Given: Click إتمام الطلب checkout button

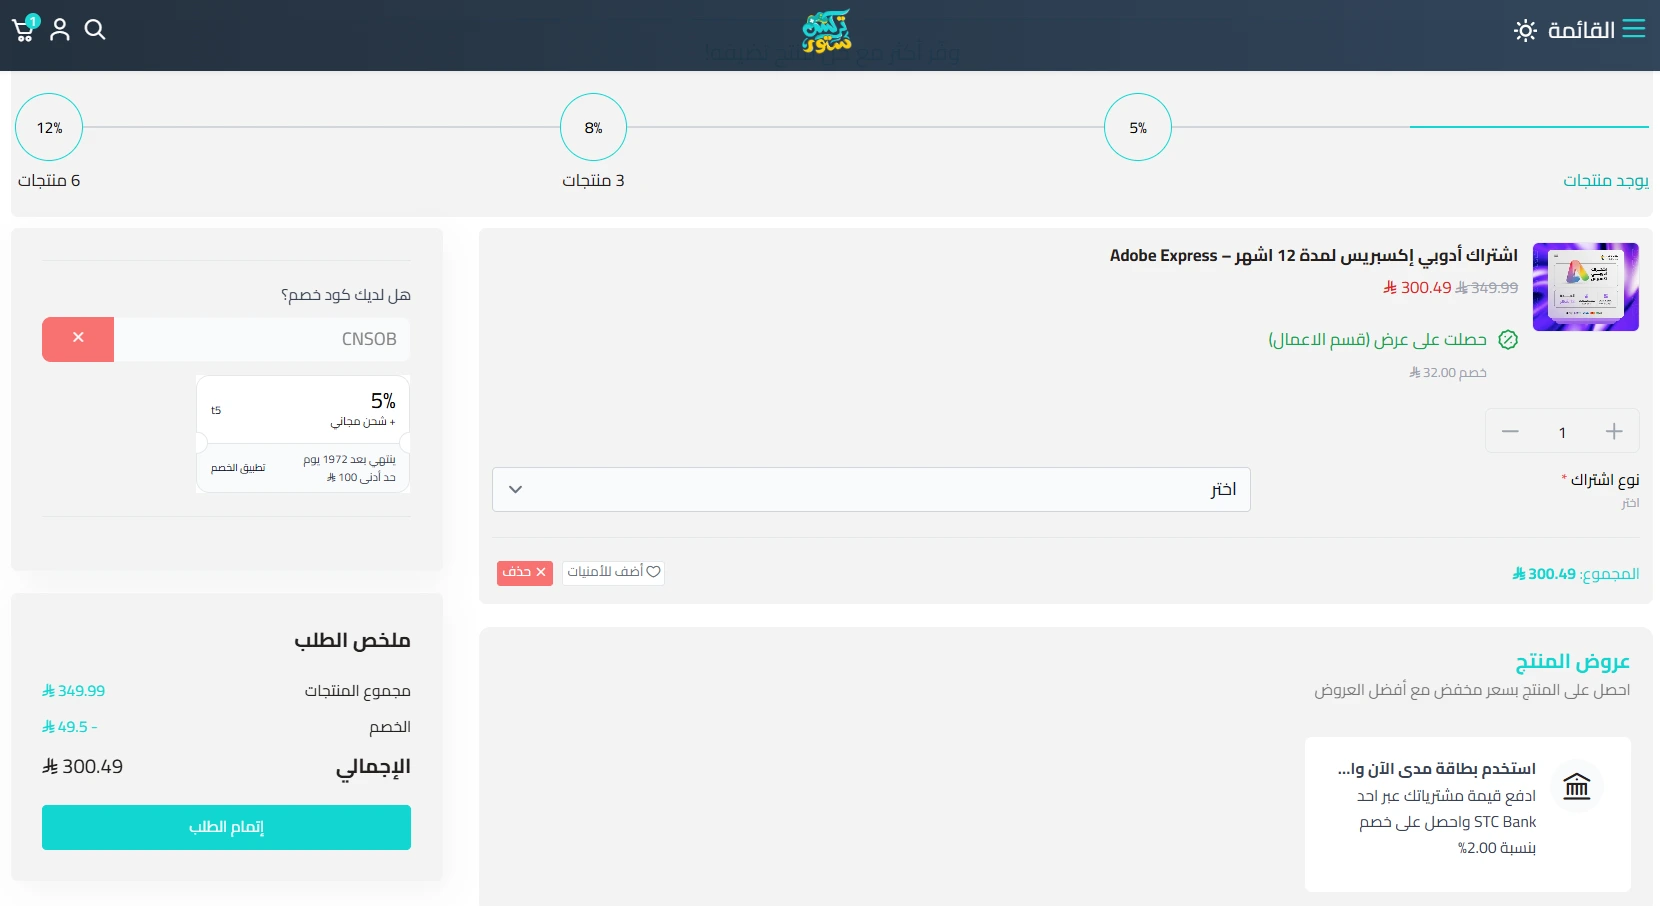Looking at the screenshot, I should click(x=226, y=827).
